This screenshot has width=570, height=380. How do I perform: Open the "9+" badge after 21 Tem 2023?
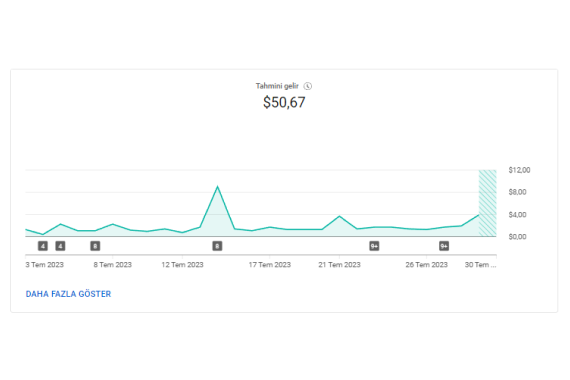tap(374, 246)
